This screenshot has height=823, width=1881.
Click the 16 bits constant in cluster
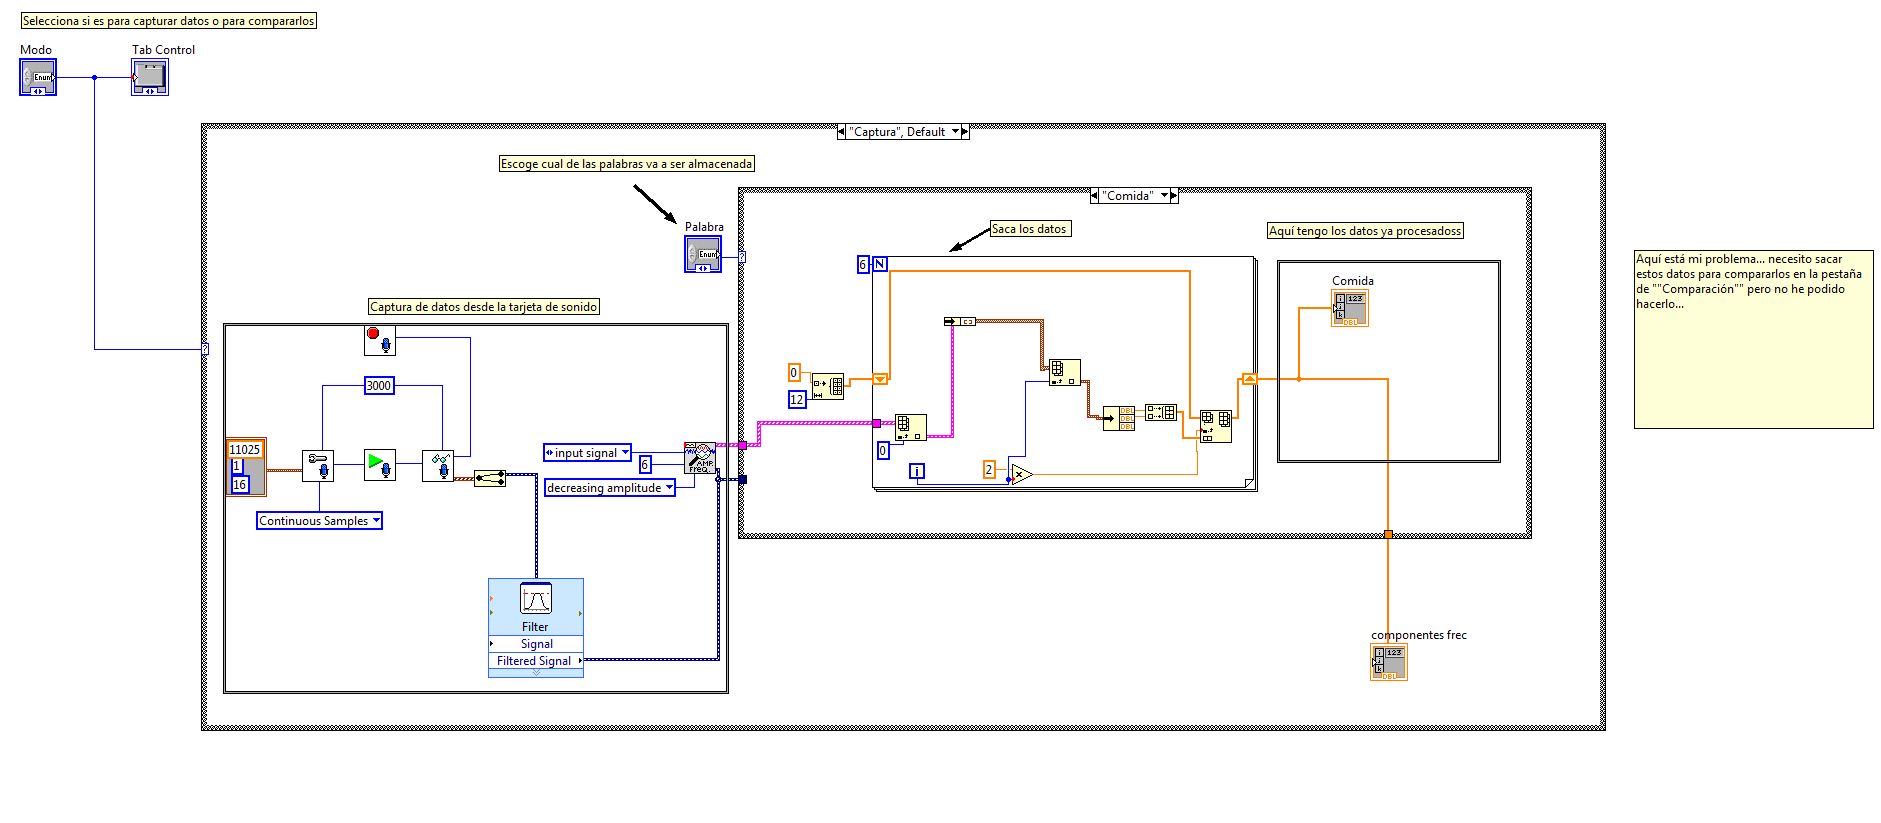tap(239, 485)
